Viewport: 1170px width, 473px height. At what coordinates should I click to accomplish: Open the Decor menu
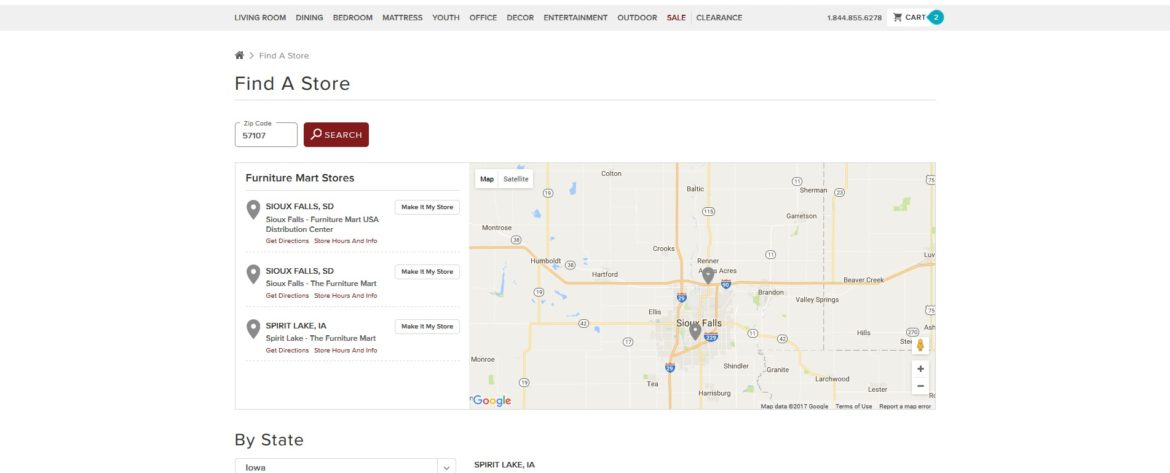tap(520, 18)
